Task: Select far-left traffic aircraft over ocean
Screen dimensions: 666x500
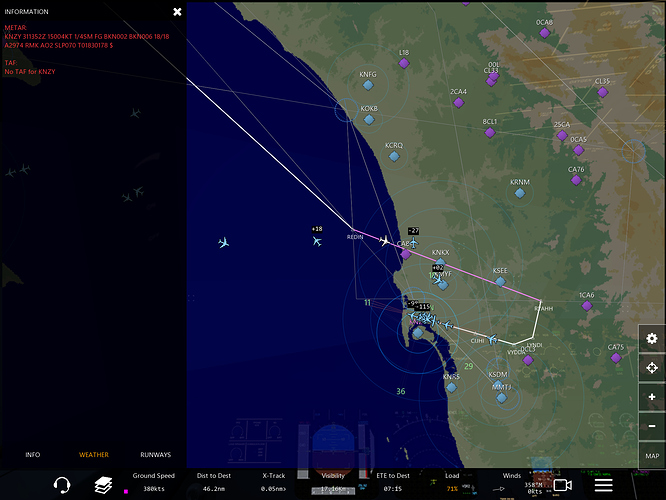Action: (x=223, y=243)
